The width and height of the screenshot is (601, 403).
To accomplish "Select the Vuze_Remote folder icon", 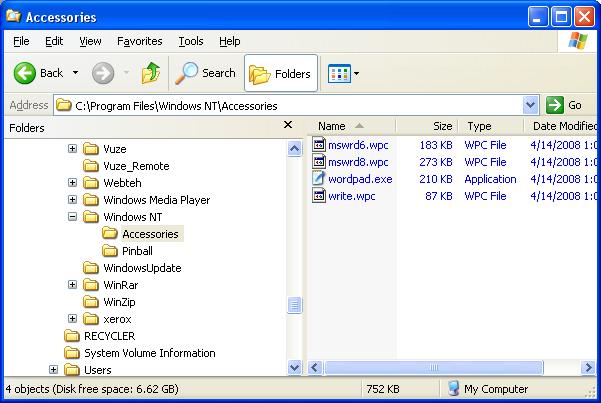I will click(x=91, y=166).
